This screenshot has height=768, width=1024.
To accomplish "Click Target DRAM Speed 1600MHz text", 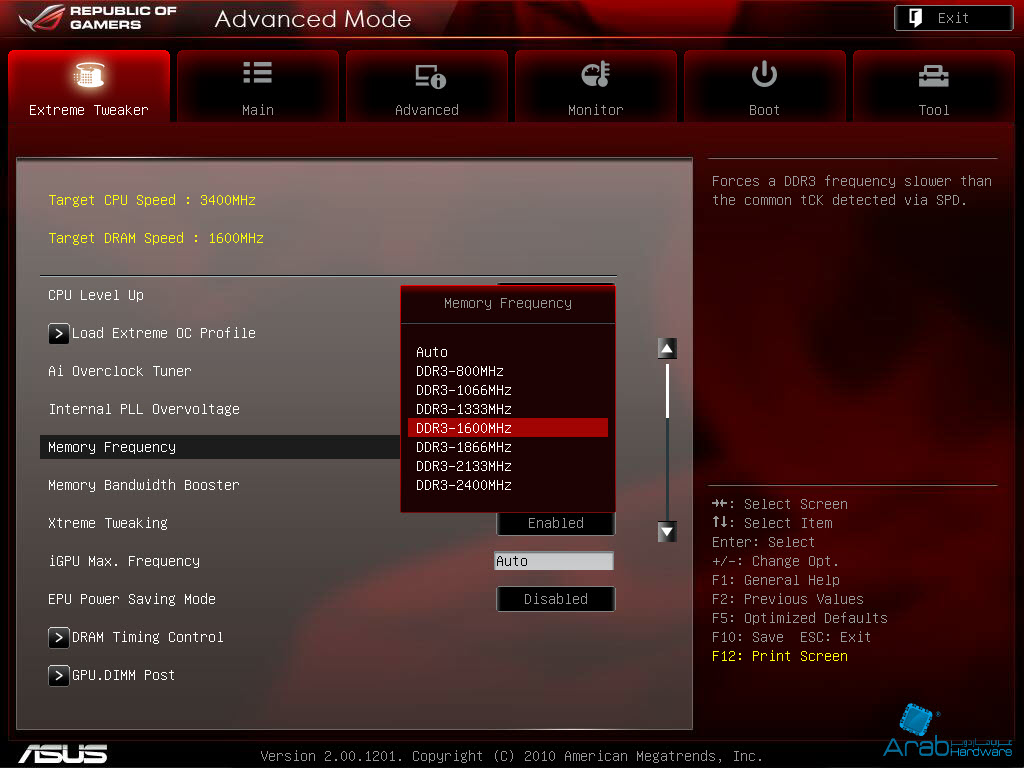I will pyautogui.click(x=155, y=238).
